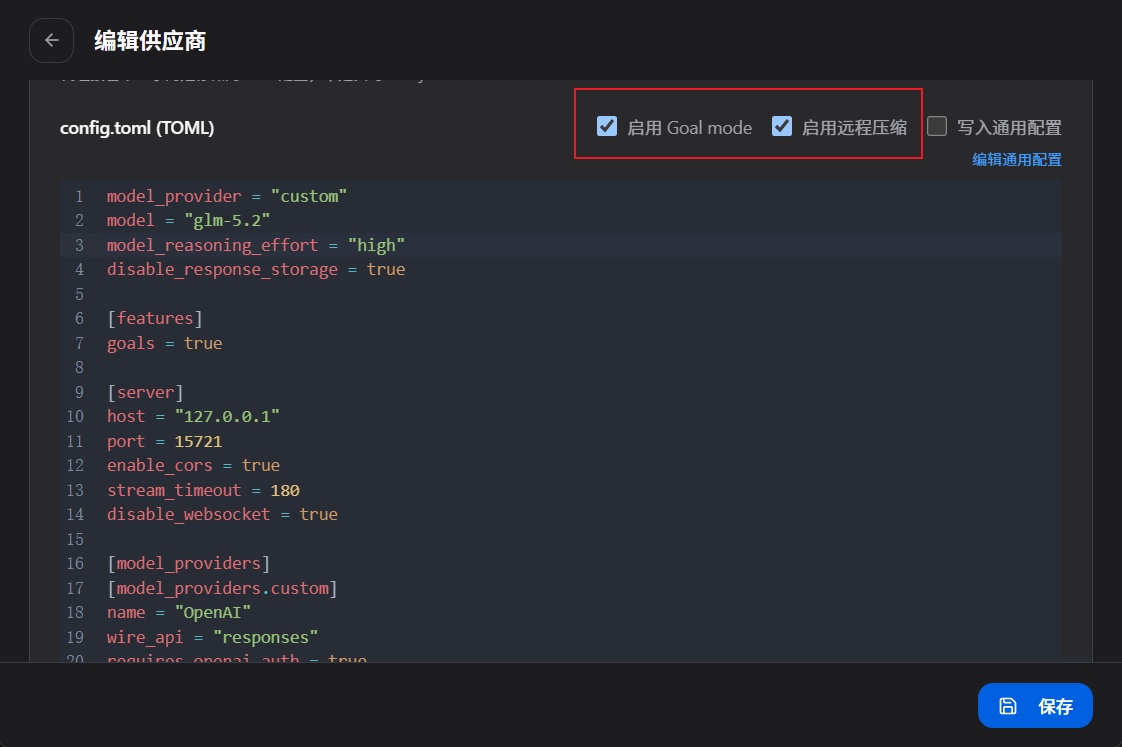This screenshot has width=1122, height=747.
Task: Click line number 8 in the gutter
Action: [x=79, y=368]
